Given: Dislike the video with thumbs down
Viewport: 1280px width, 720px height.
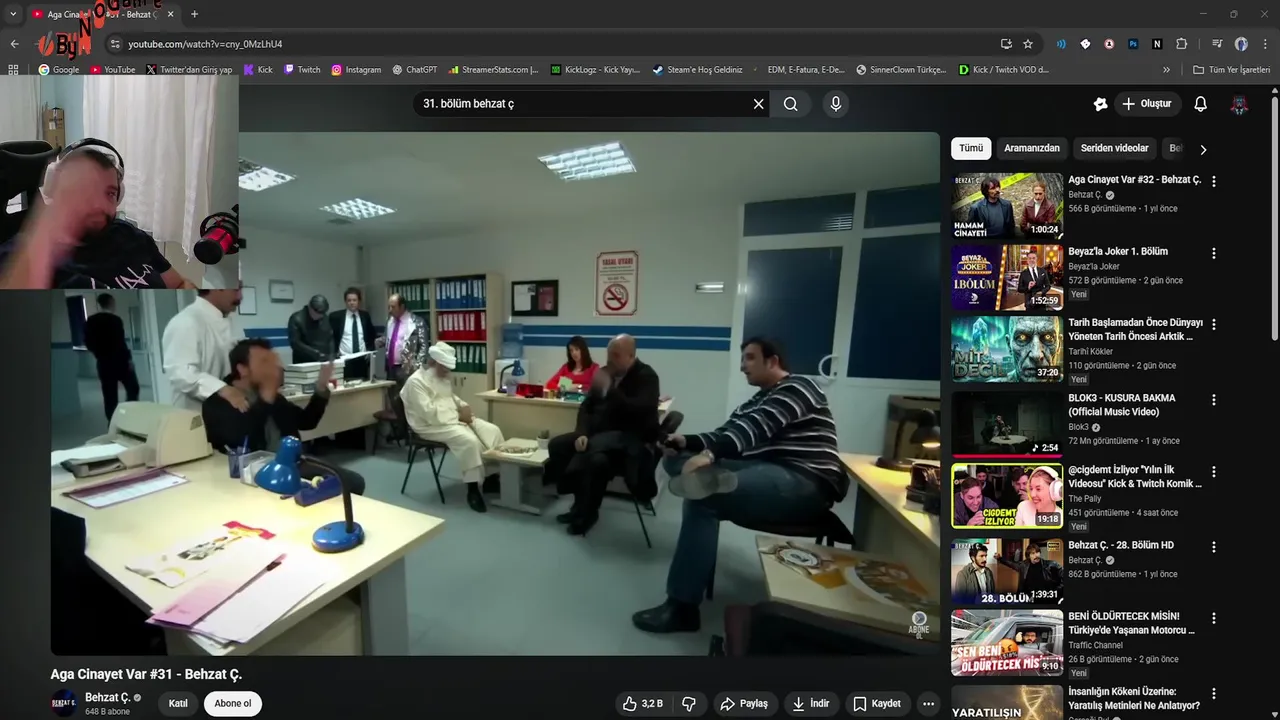Looking at the screenshot, I should click(689, 704).
